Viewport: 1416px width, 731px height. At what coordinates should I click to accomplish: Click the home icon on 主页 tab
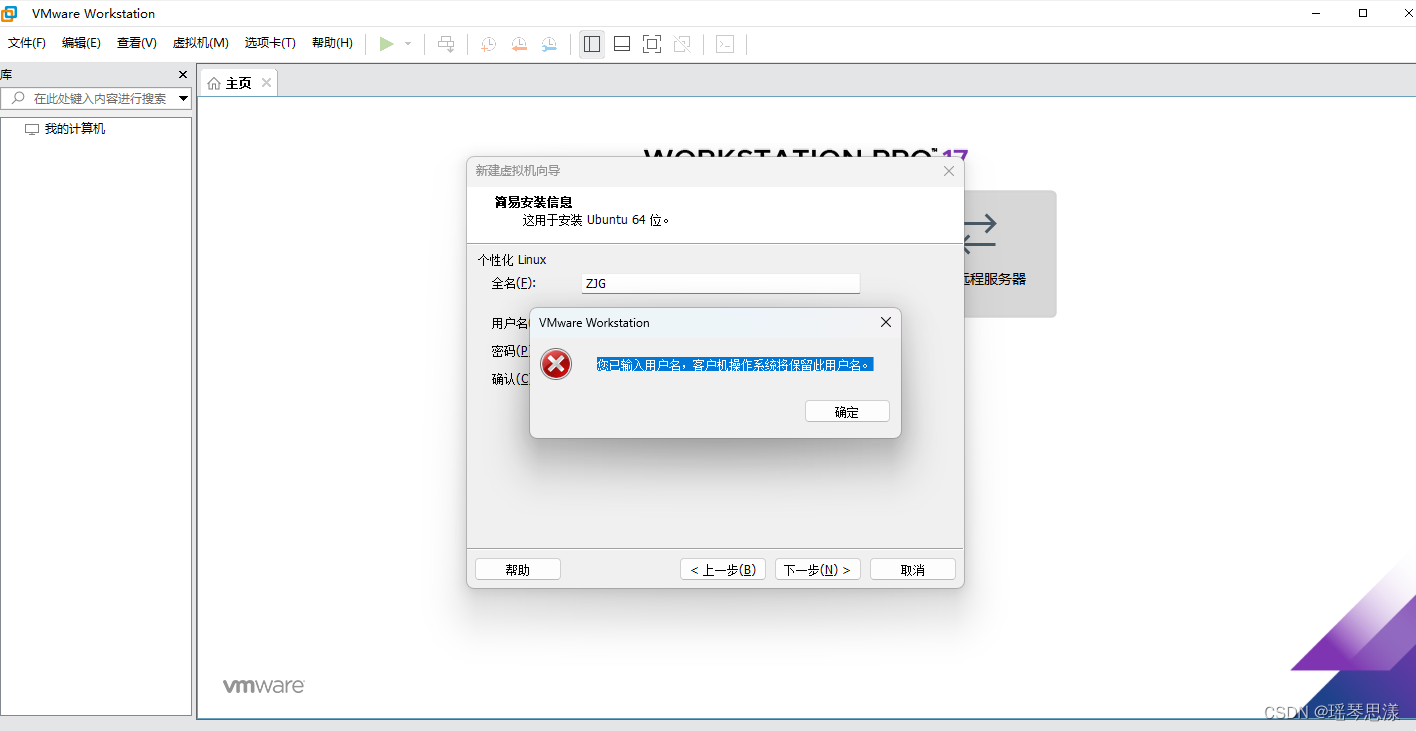[214, 83]
